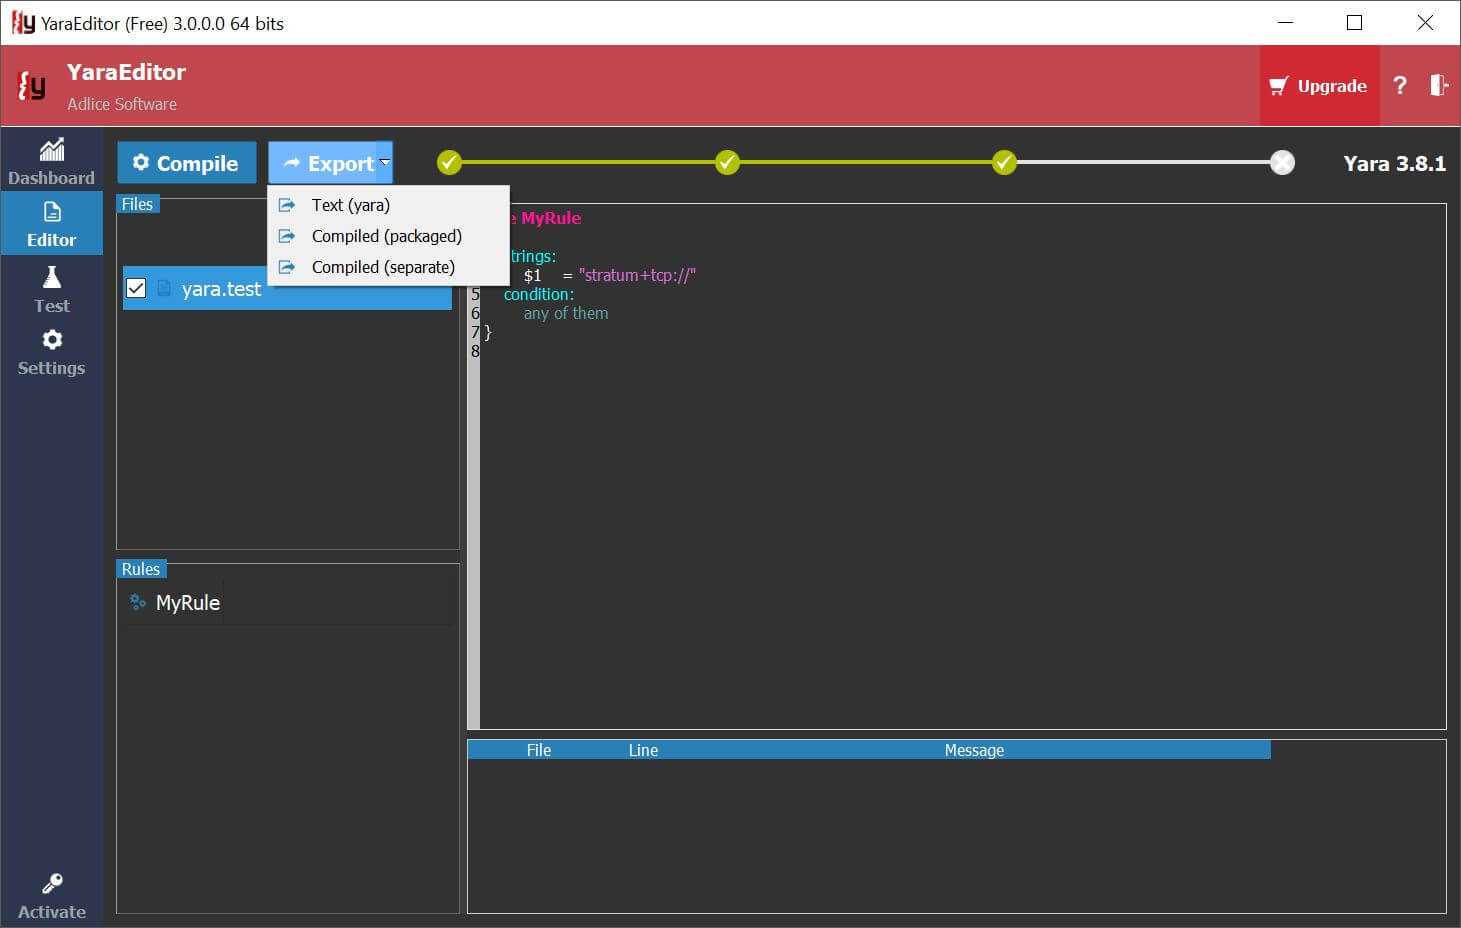Viewport: 1461px width, 928px height.
Task: Click the Message column header
Action: point(973,750)
